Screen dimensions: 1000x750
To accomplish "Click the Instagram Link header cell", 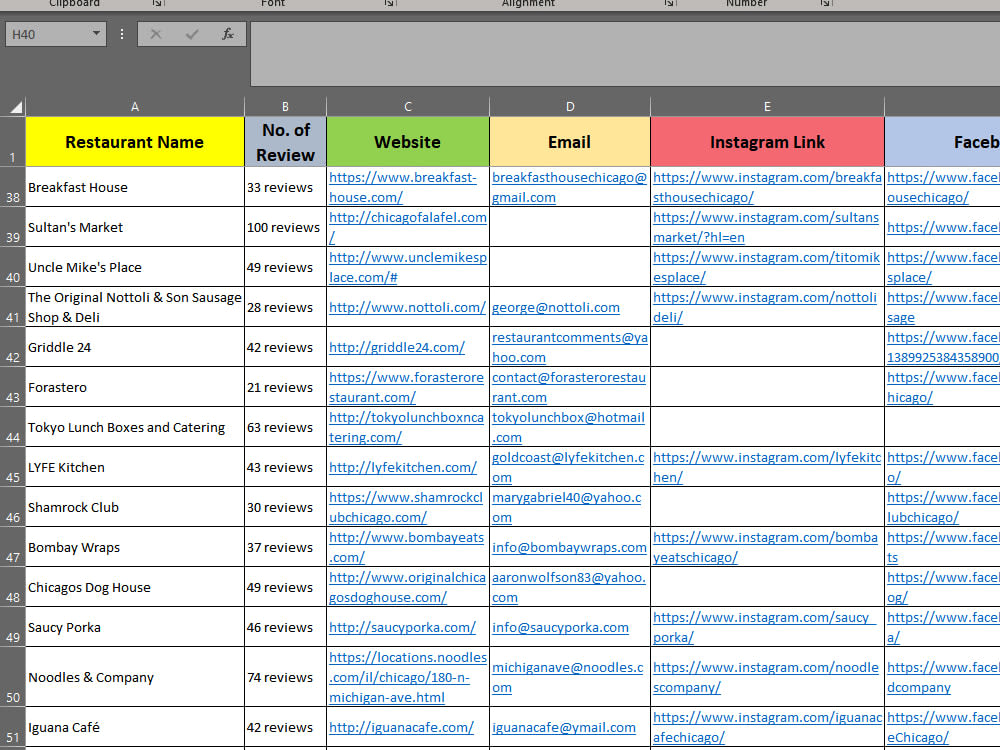I will point(767,142).
